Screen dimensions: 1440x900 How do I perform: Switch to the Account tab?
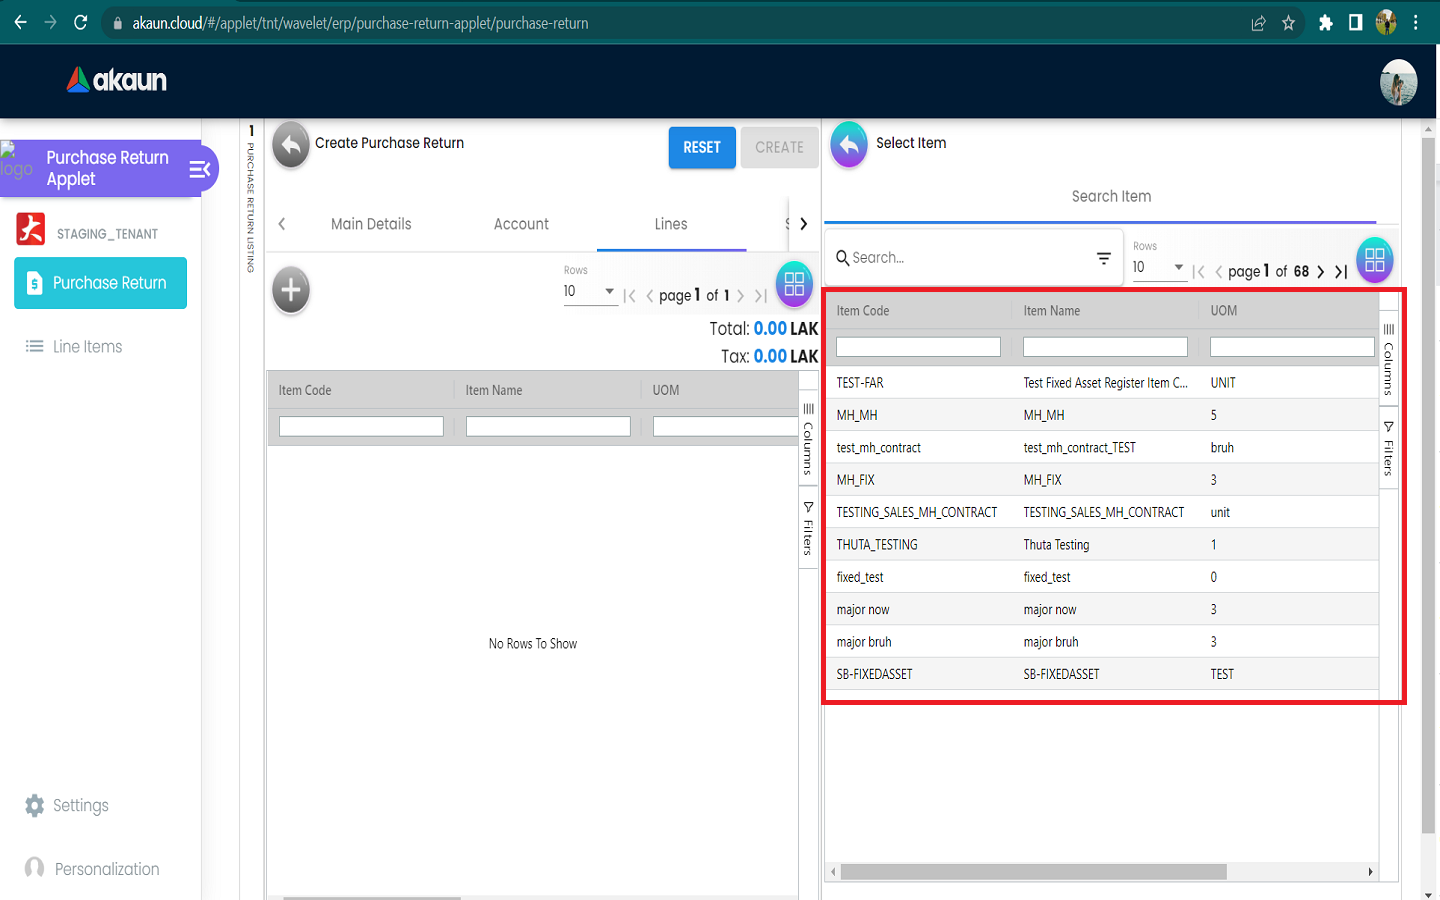click(521, 224)
